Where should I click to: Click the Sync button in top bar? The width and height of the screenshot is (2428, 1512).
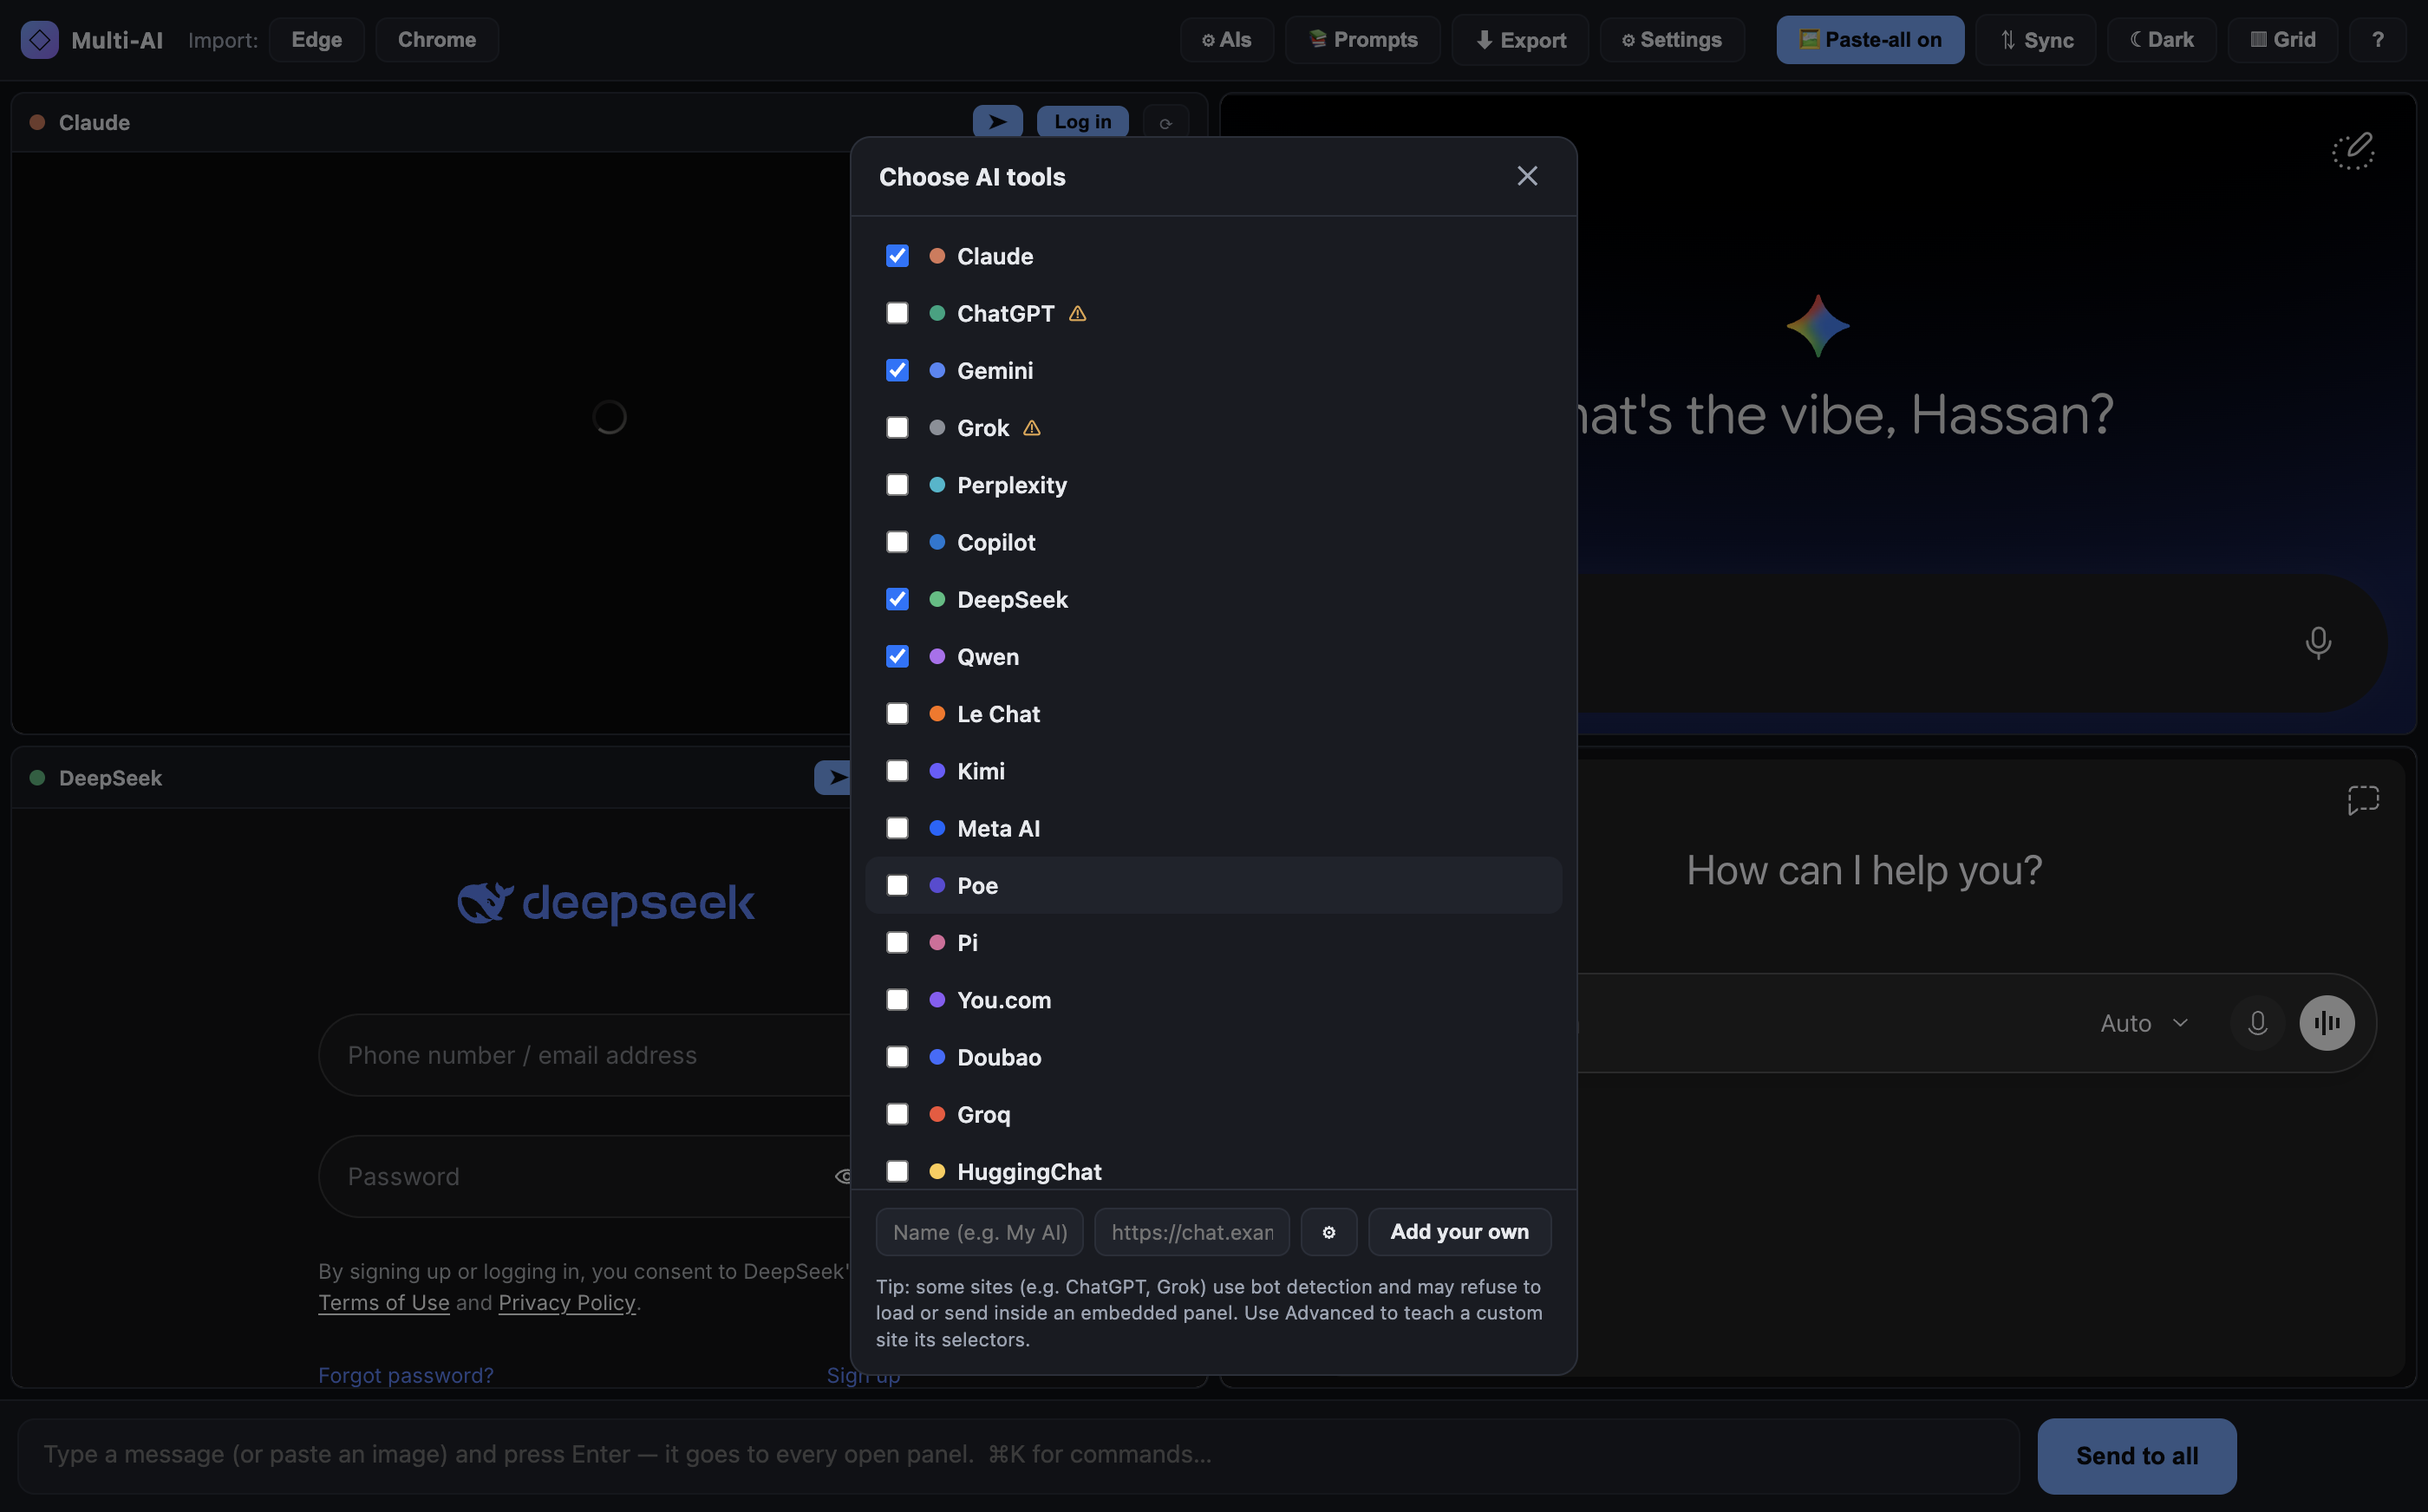tap(2035, 40)
